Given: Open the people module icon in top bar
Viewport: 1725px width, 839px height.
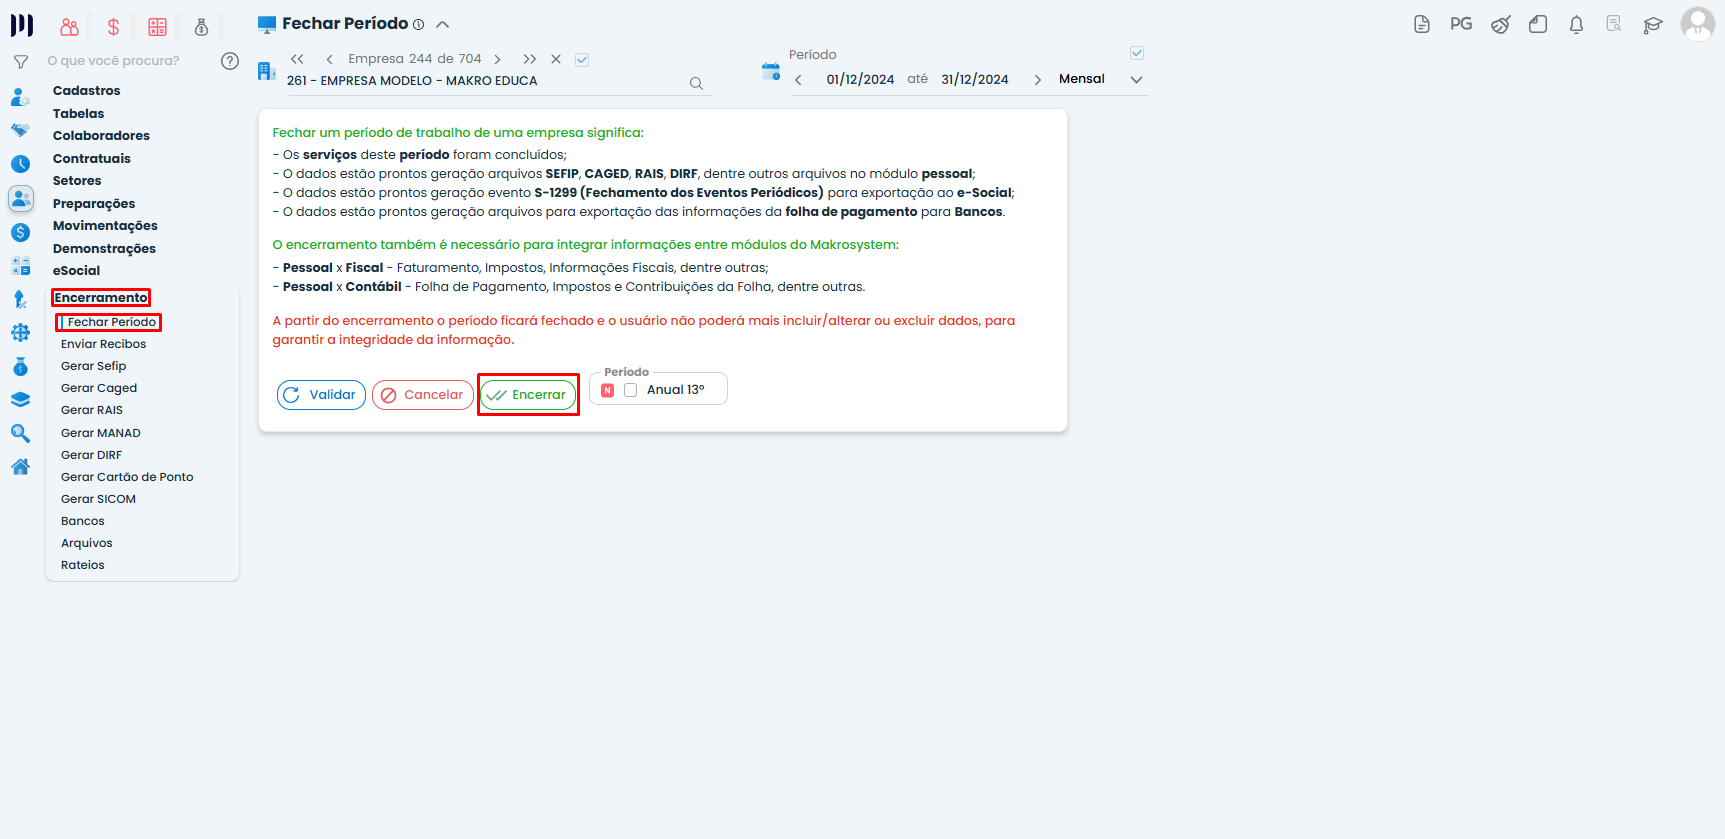Looking at the screenshot, I should coord(69,27).
